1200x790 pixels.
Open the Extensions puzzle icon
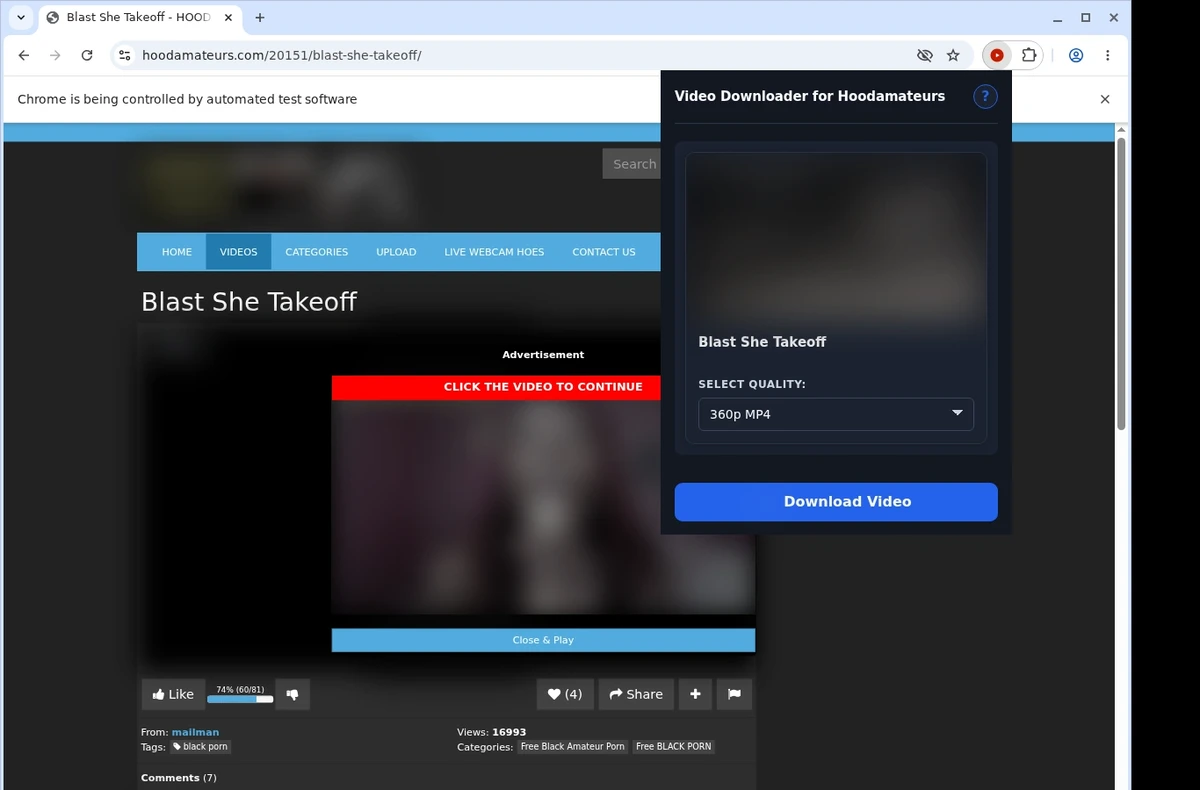coord(1028,55)
